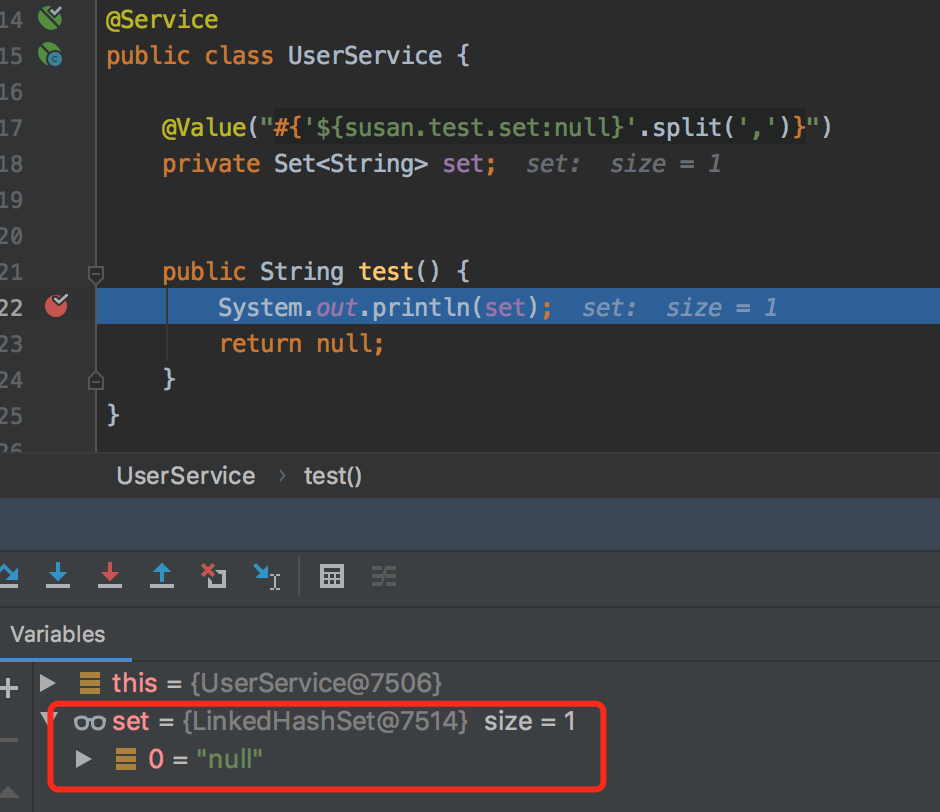
Task: Open the Evaluate Expression calculator icon
Action: pos(331,576)
